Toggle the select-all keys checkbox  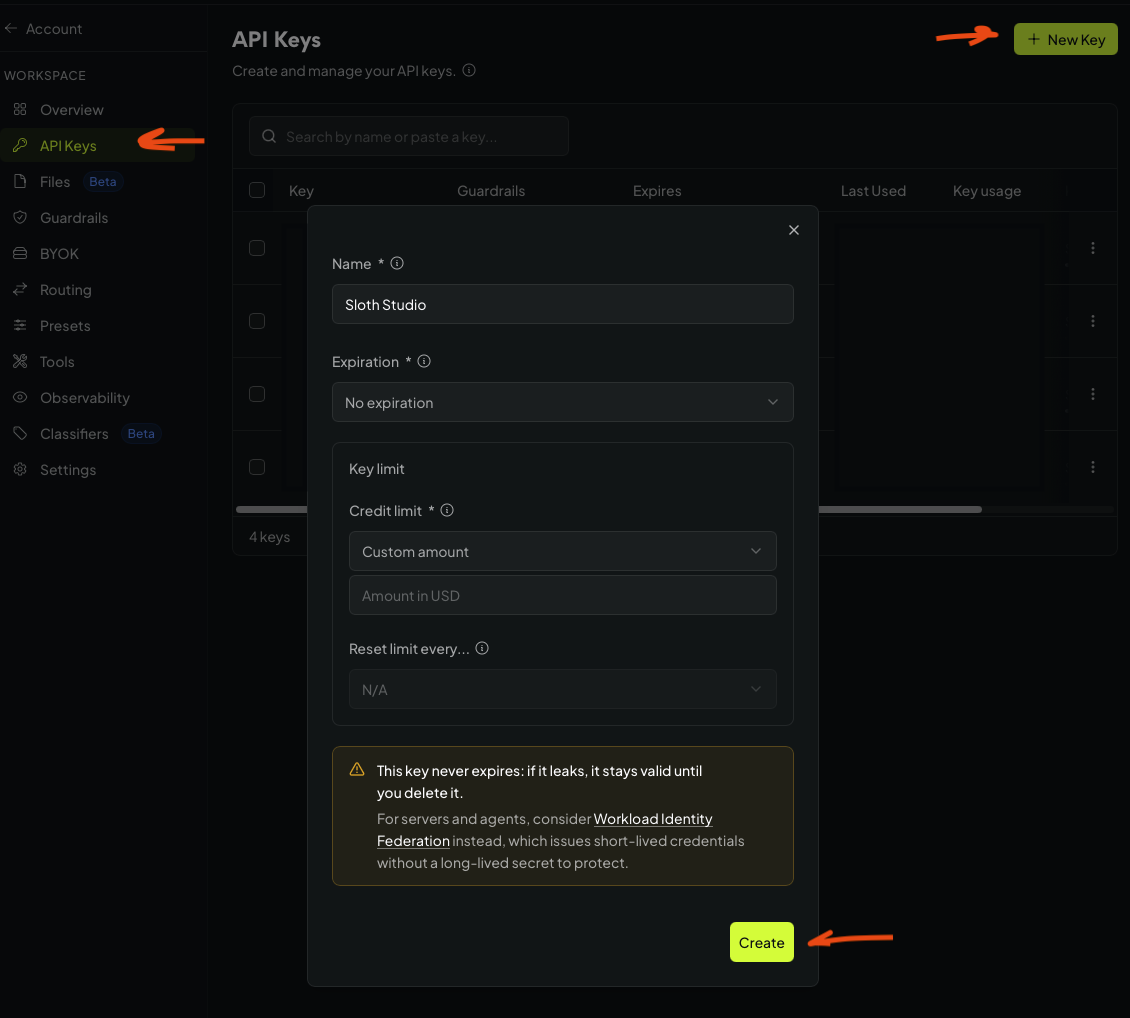(257, 190)
